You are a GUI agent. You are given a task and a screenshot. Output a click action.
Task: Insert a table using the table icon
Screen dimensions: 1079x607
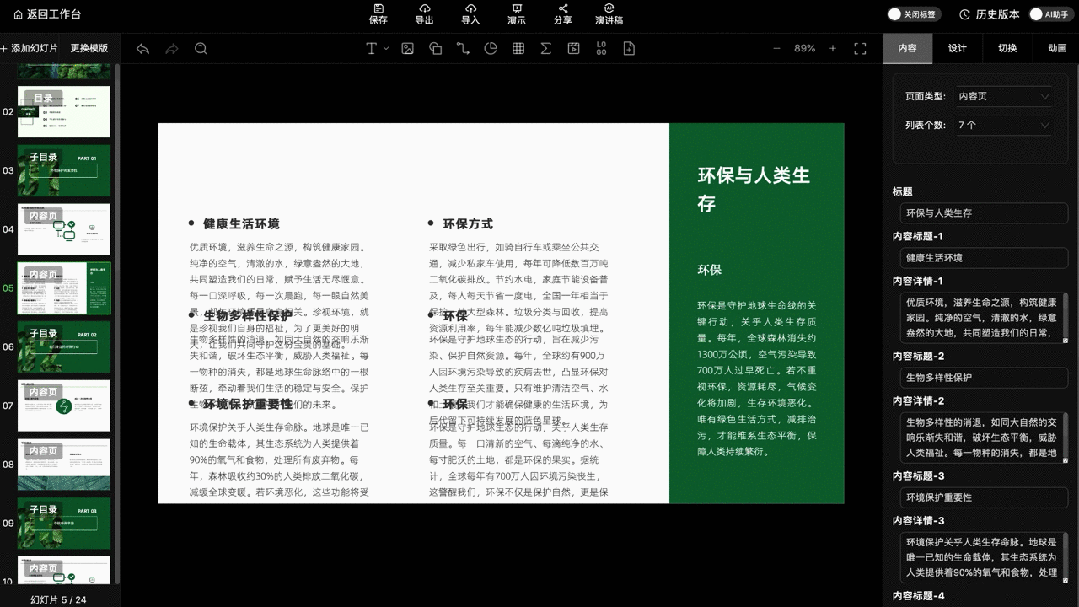[x=518, y=48]
